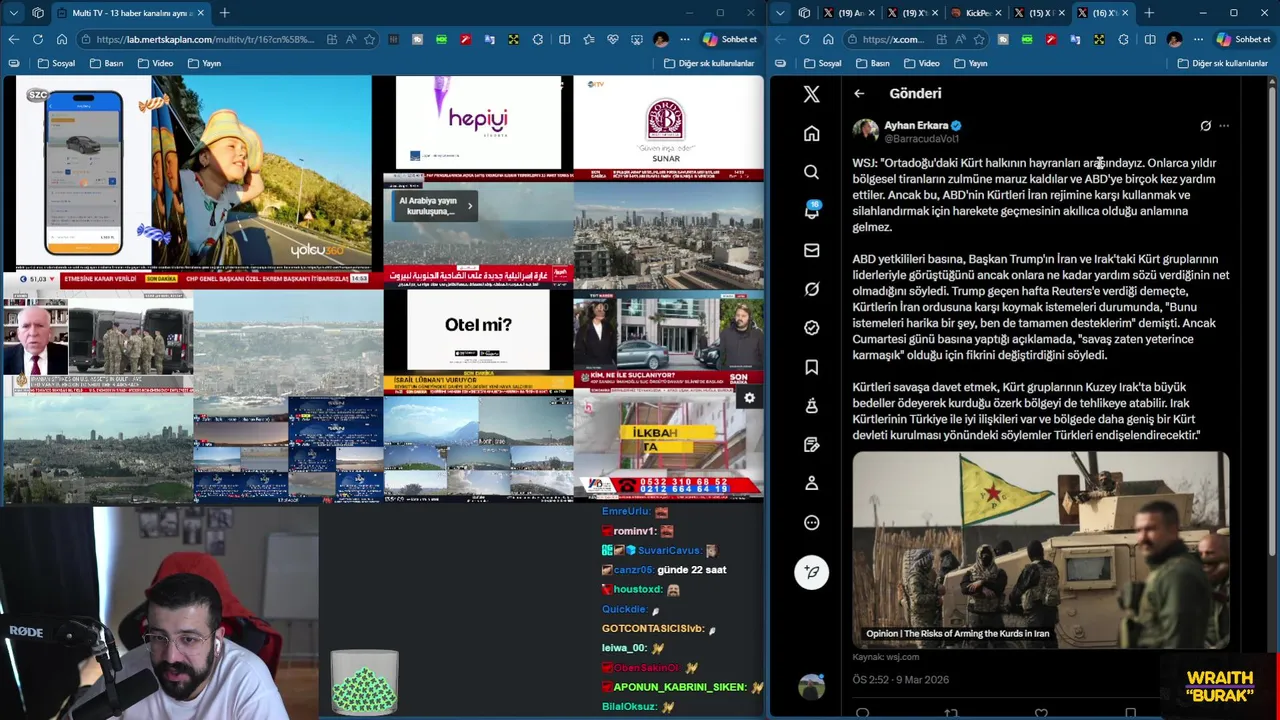Open Diğer sık kullanılanlar in X window
Image resolution: width=1280 pixels, height=720 pixels.
(1222, 63)
